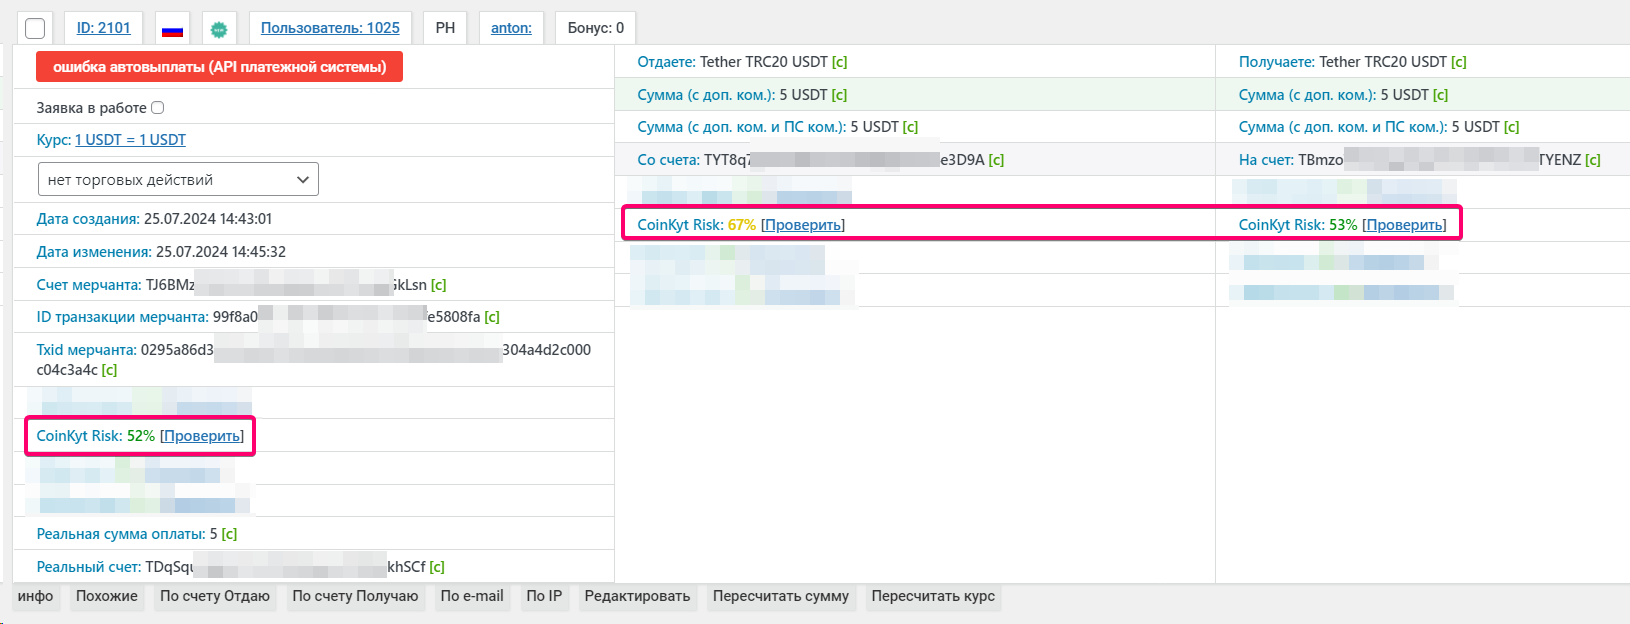Copy merchant transaction ID via [c] icon
Viewport: 1630px width, 624px height.
(492, 317)
